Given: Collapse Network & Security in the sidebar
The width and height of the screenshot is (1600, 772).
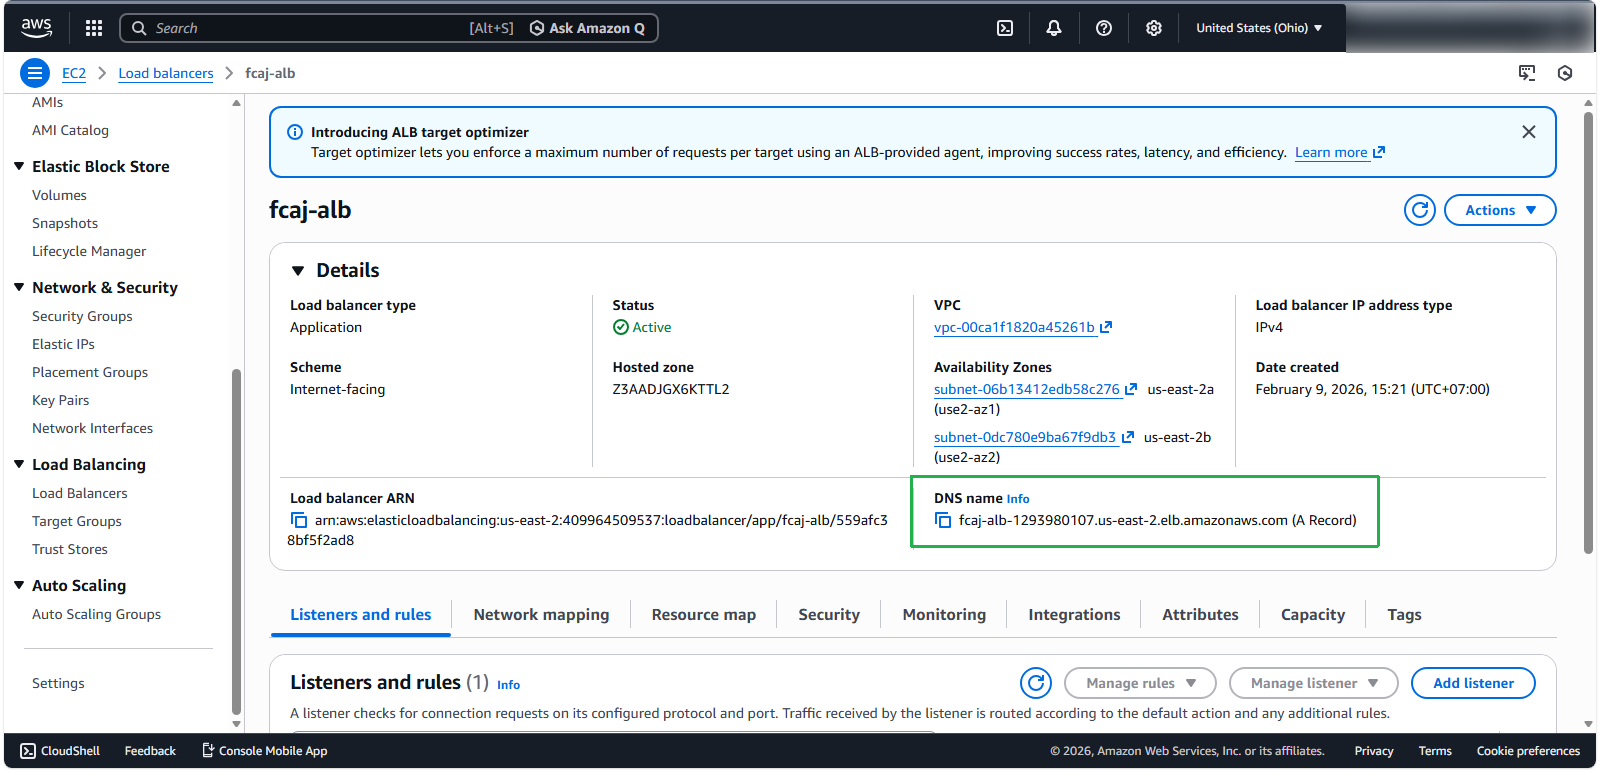Looking at the screenshot, I should [x=19, y=287].
